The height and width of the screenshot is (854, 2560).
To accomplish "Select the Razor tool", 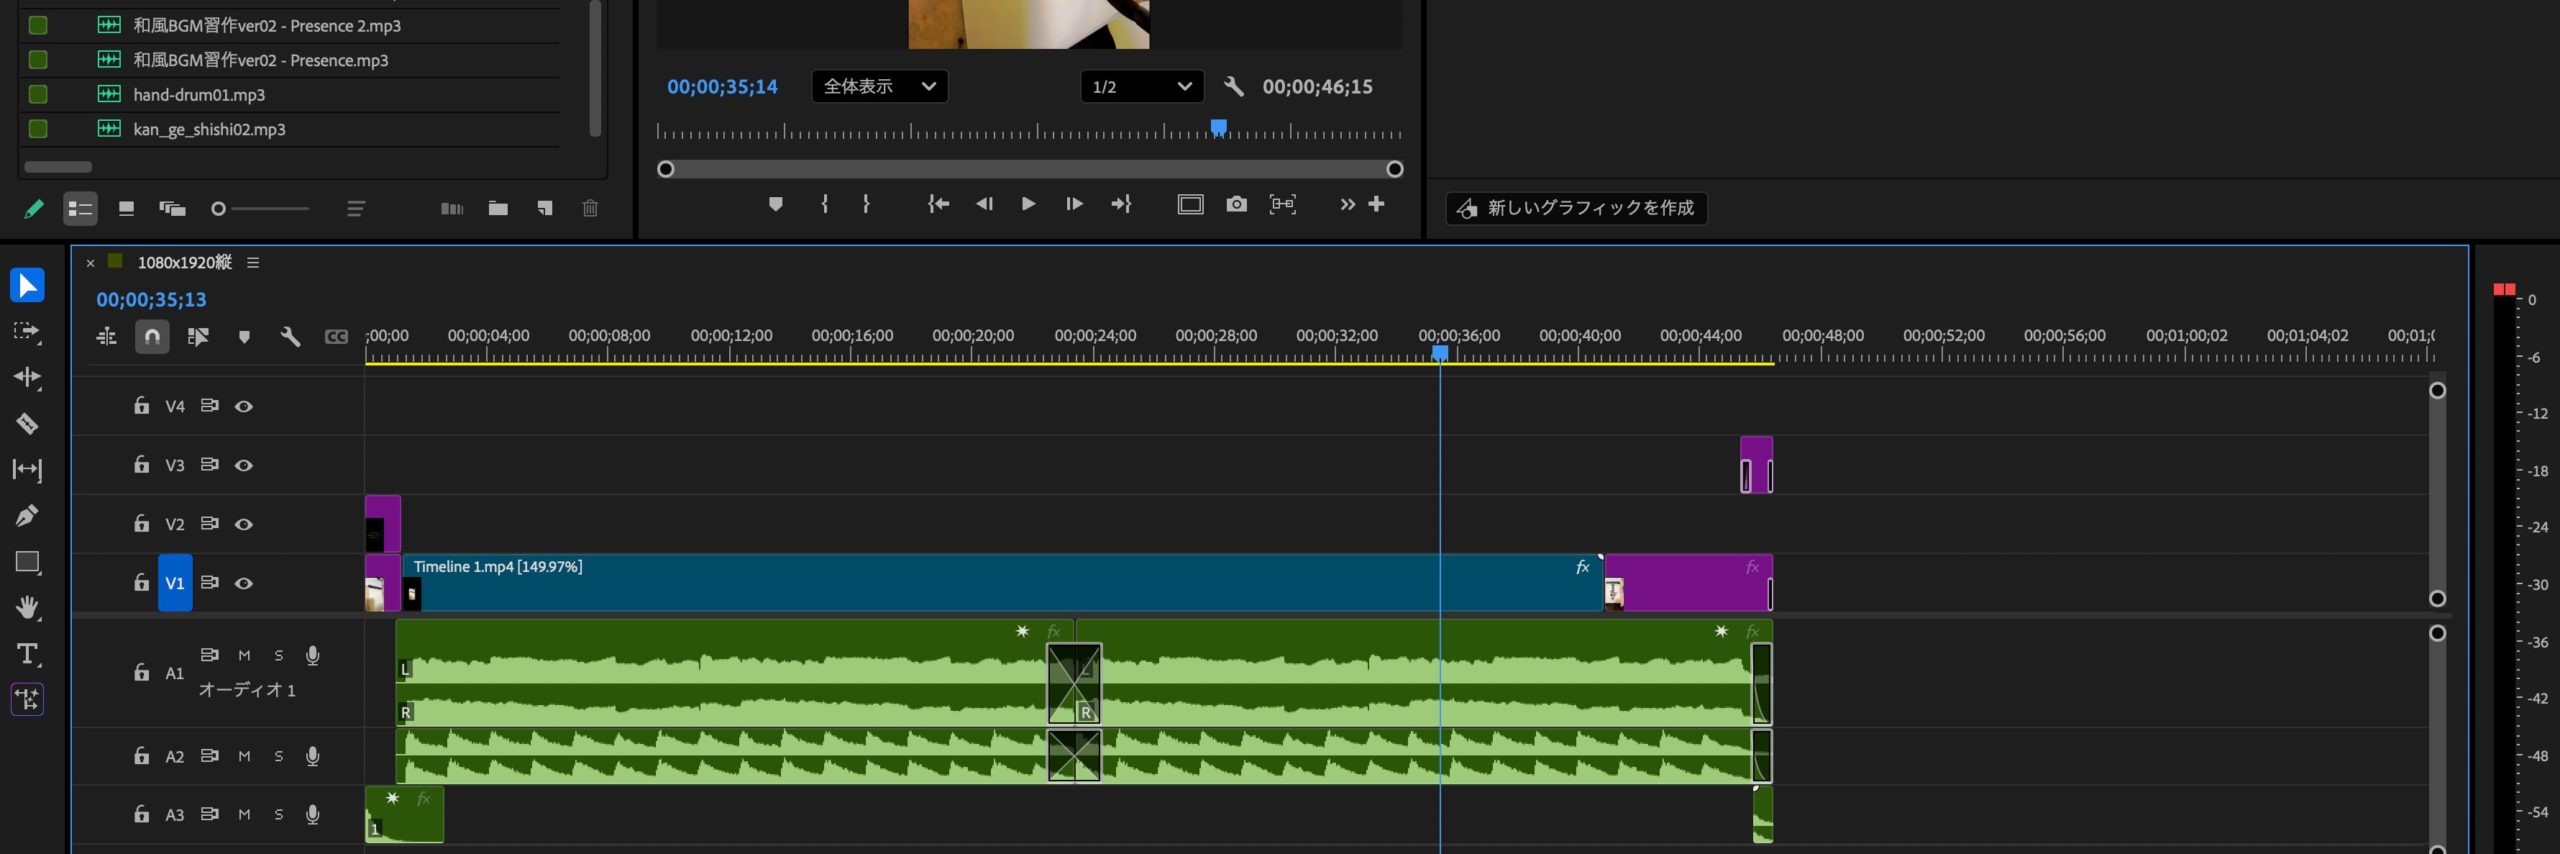I will click(27, 424).
